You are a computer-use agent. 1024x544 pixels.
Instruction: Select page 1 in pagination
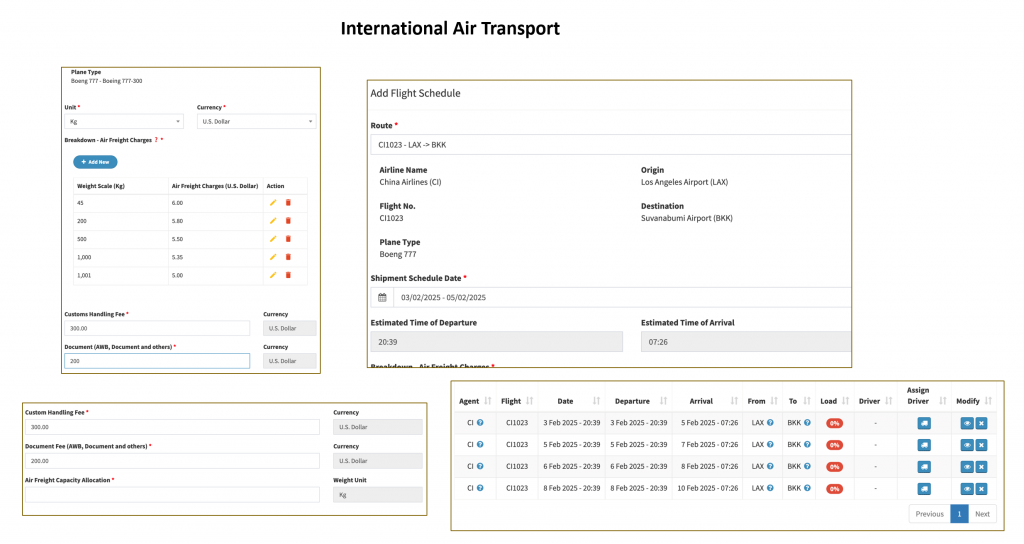[x=959, y=514]
